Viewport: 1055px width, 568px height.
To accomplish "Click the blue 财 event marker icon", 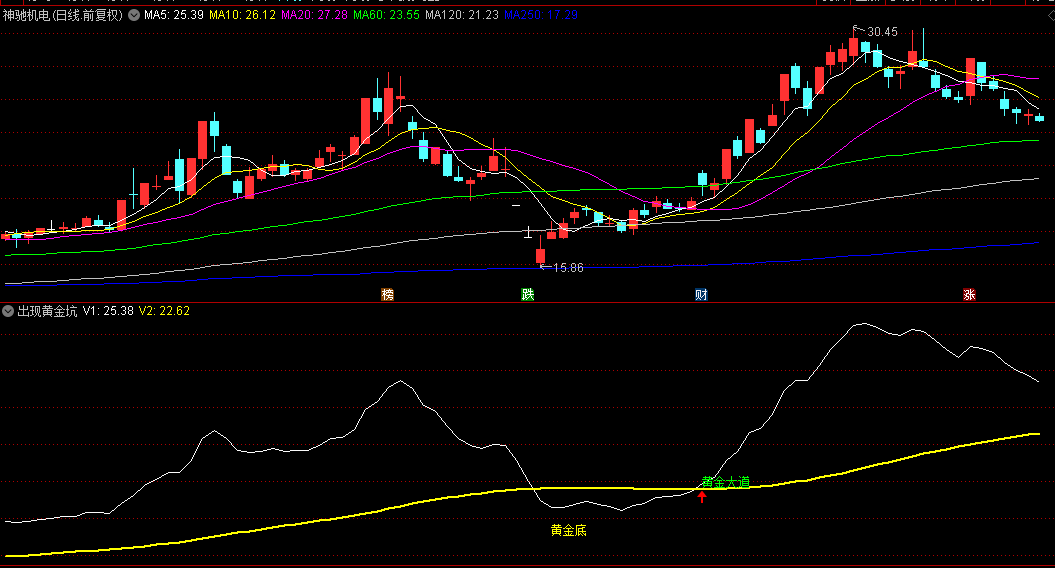I will [x=701, y=294].
